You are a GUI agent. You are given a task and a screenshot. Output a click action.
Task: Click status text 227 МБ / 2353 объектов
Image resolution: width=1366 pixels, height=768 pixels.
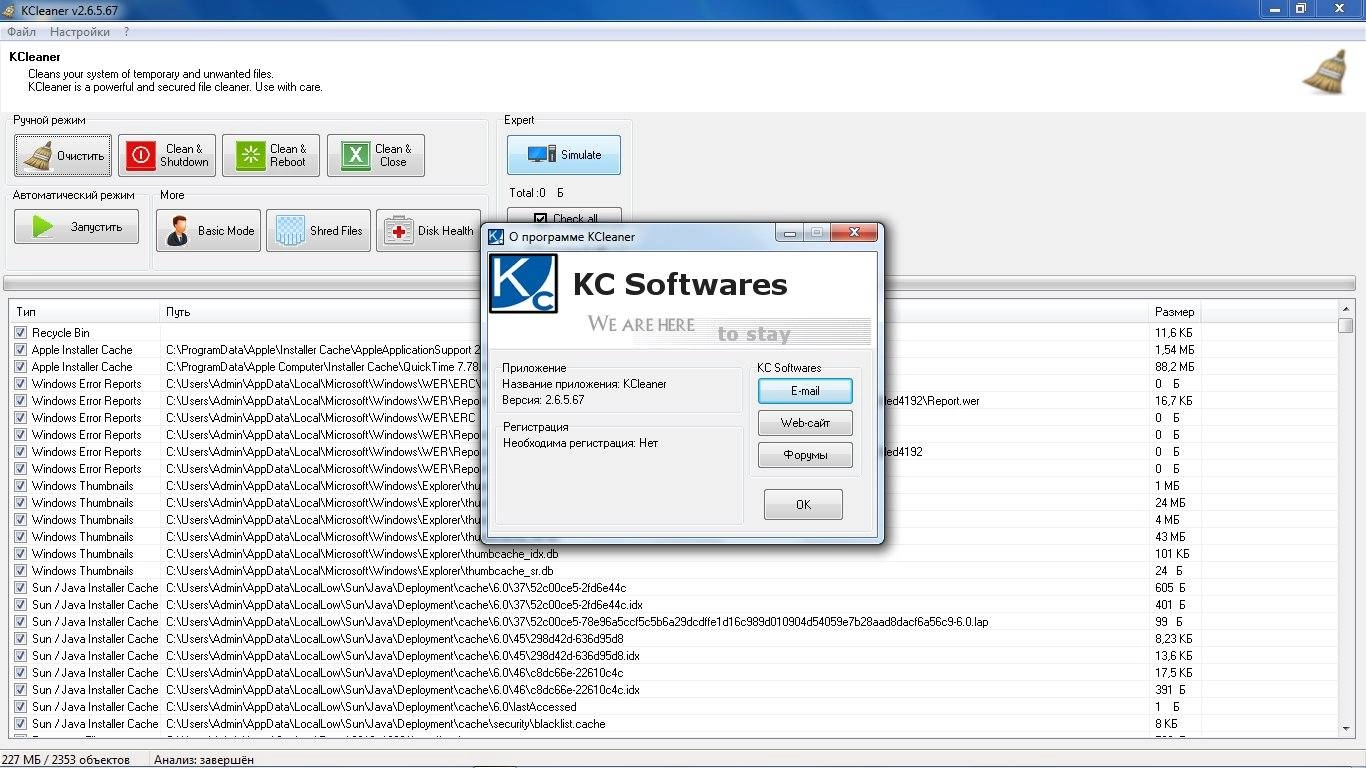(x=66, y=759)
